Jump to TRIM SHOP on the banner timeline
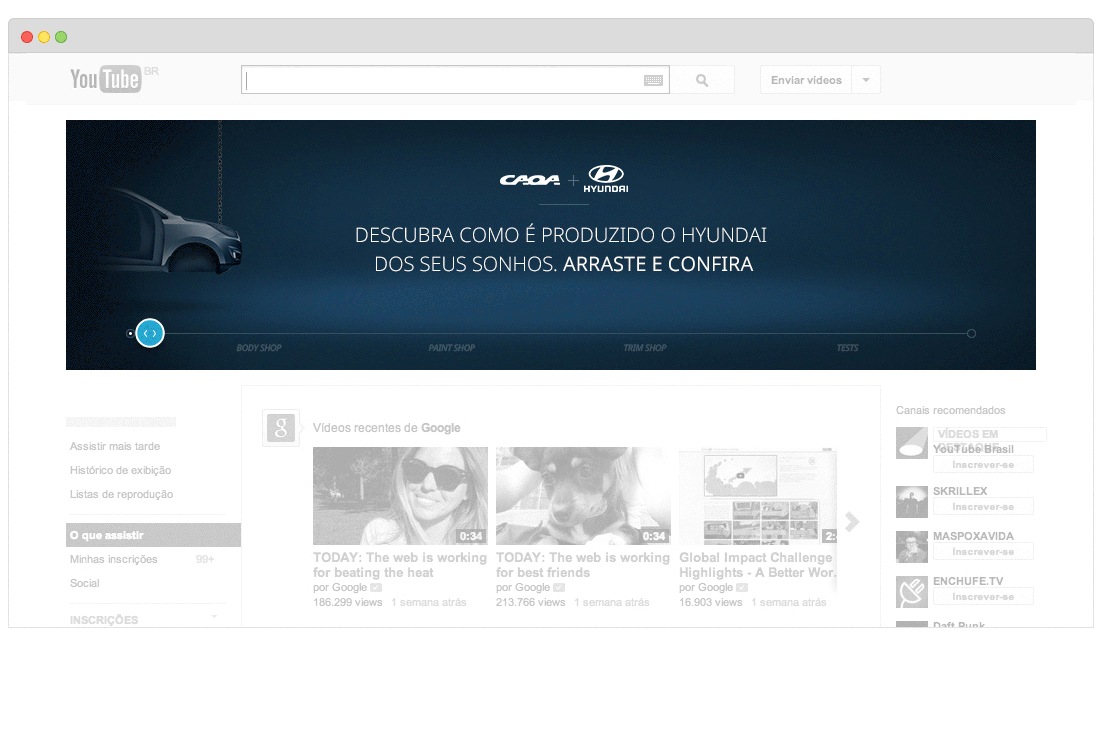The width and height of the screenshot is (1100, 730). [x=645, y=348]
